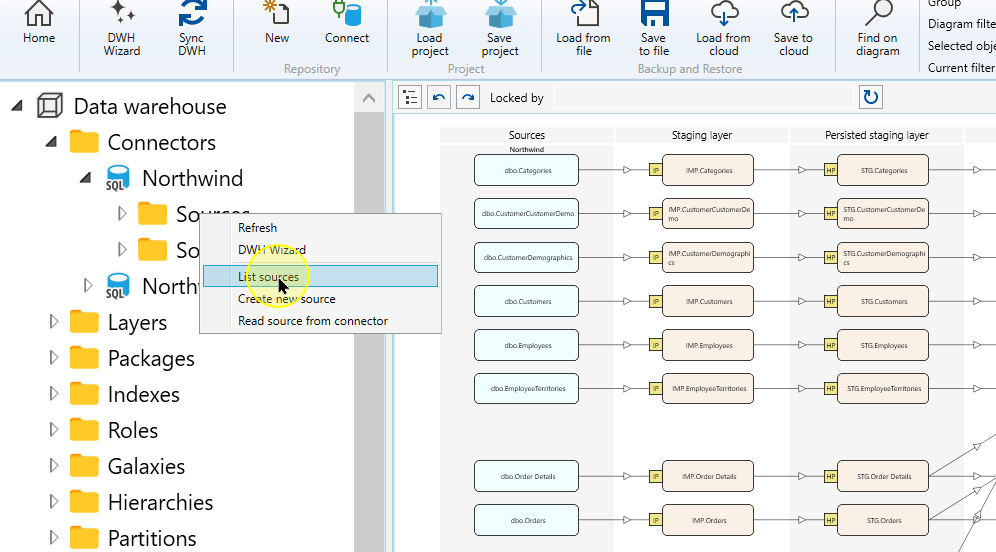Image resolution: width=996 pixels, height=552 pixels.
Task: Expand the Roles folder
Action: [54, 429]
